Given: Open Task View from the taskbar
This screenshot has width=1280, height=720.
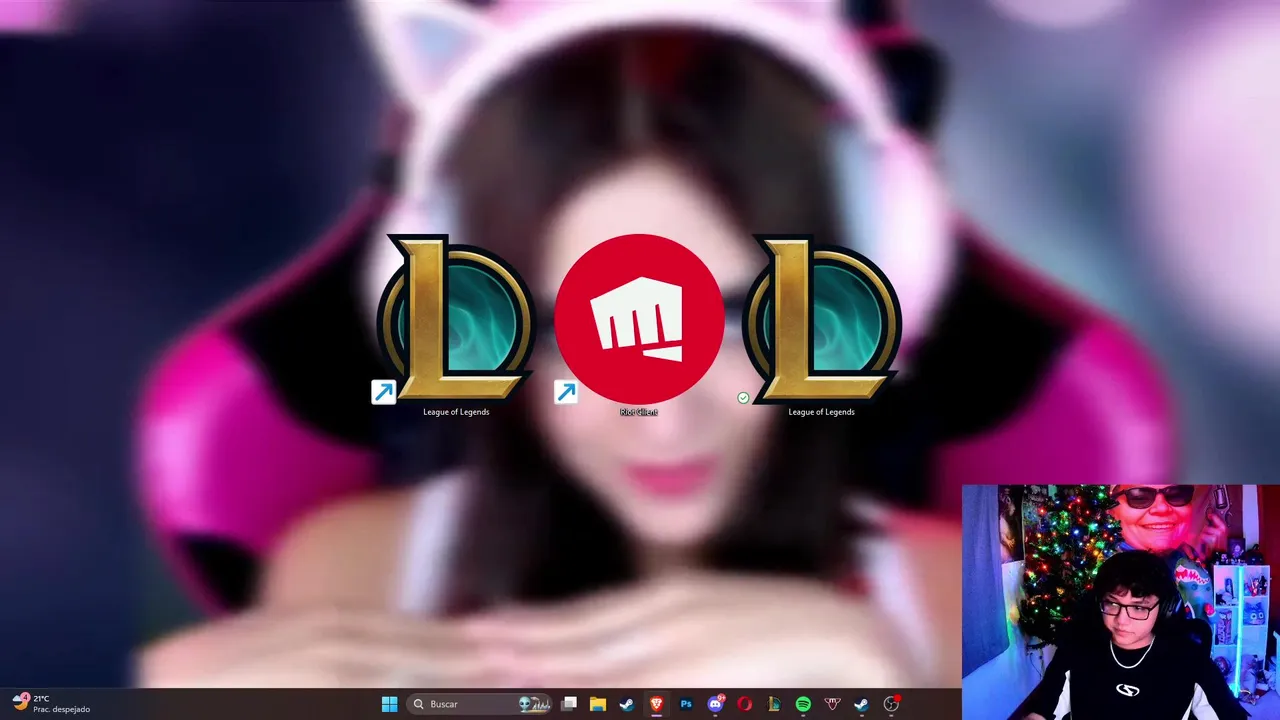Looking at the screenshot, I should pos(569,704).
